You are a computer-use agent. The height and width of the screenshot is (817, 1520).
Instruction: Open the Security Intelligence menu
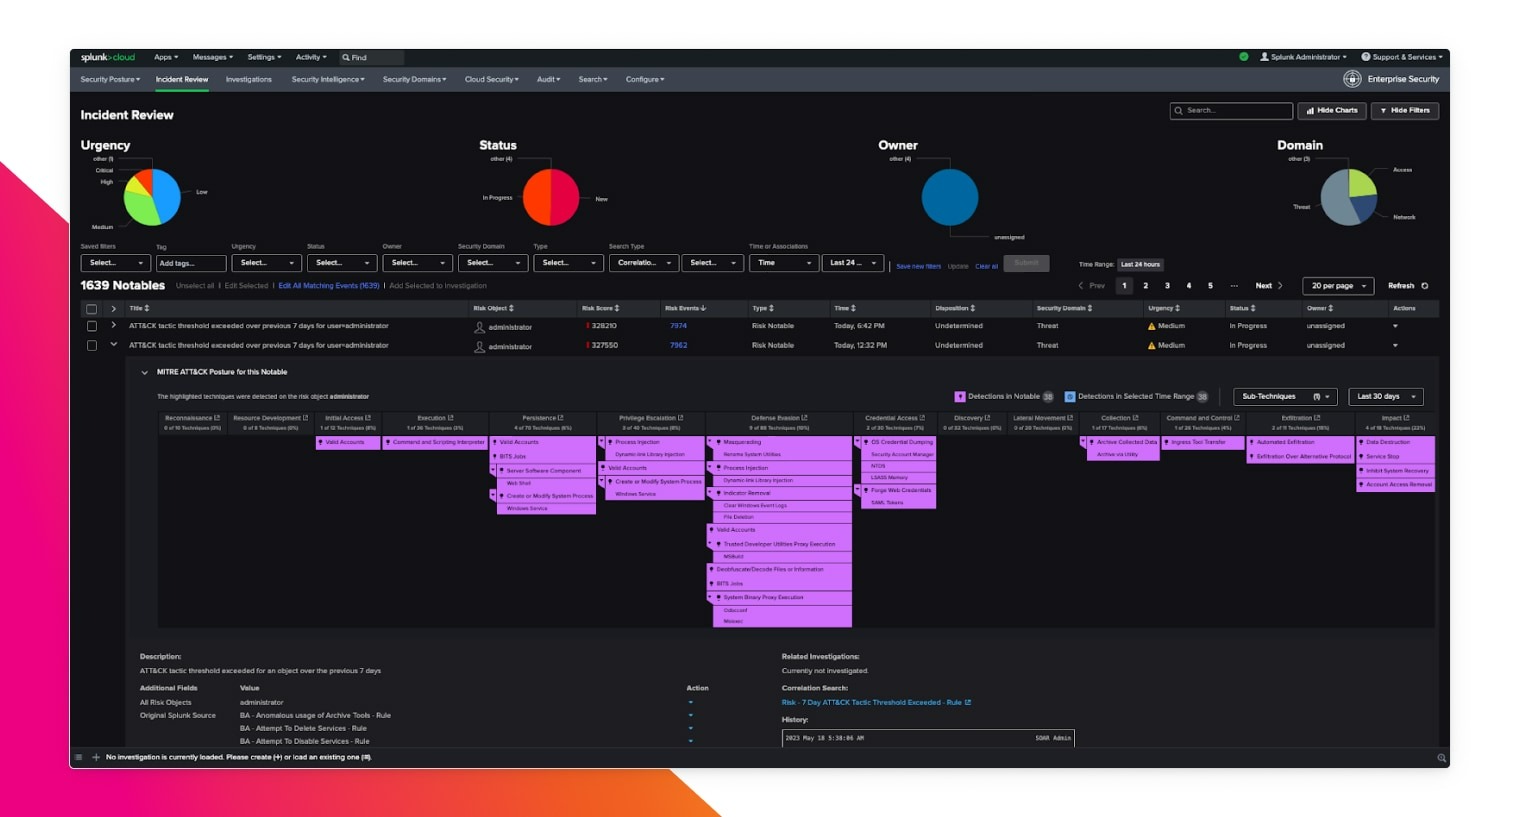pos(328,79)
